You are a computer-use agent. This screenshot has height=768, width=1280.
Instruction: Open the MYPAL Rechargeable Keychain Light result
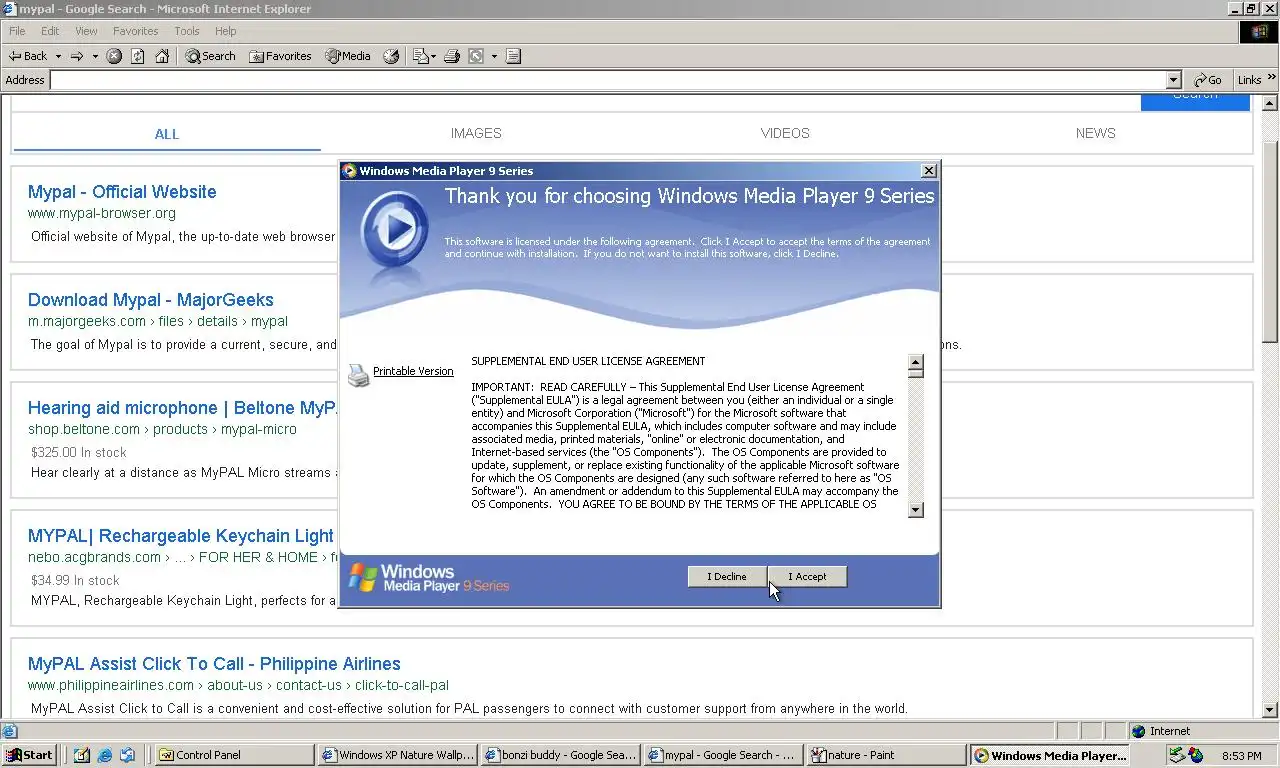[x=181, y=536]
